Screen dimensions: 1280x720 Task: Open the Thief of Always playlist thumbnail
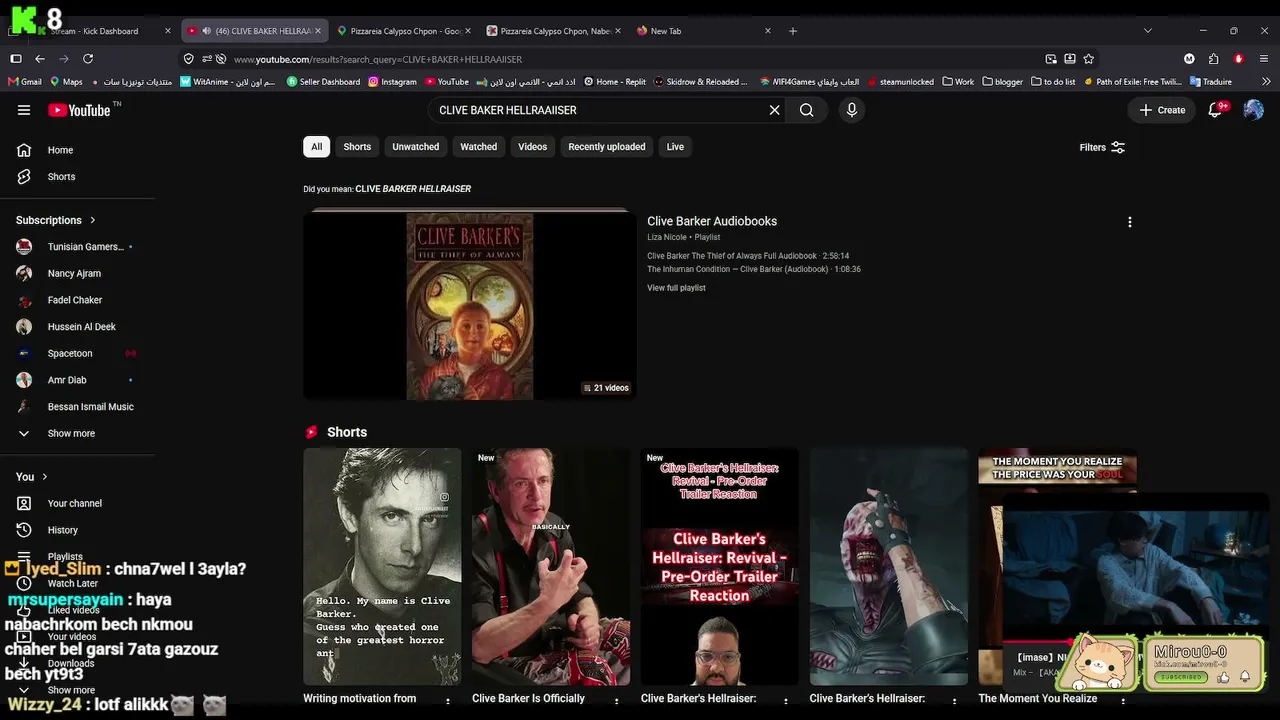(470, 305)
